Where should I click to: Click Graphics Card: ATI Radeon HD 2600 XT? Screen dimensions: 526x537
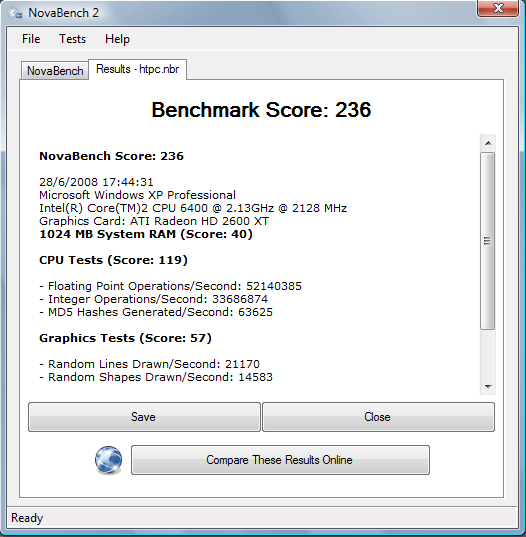(x=154, y=221)
